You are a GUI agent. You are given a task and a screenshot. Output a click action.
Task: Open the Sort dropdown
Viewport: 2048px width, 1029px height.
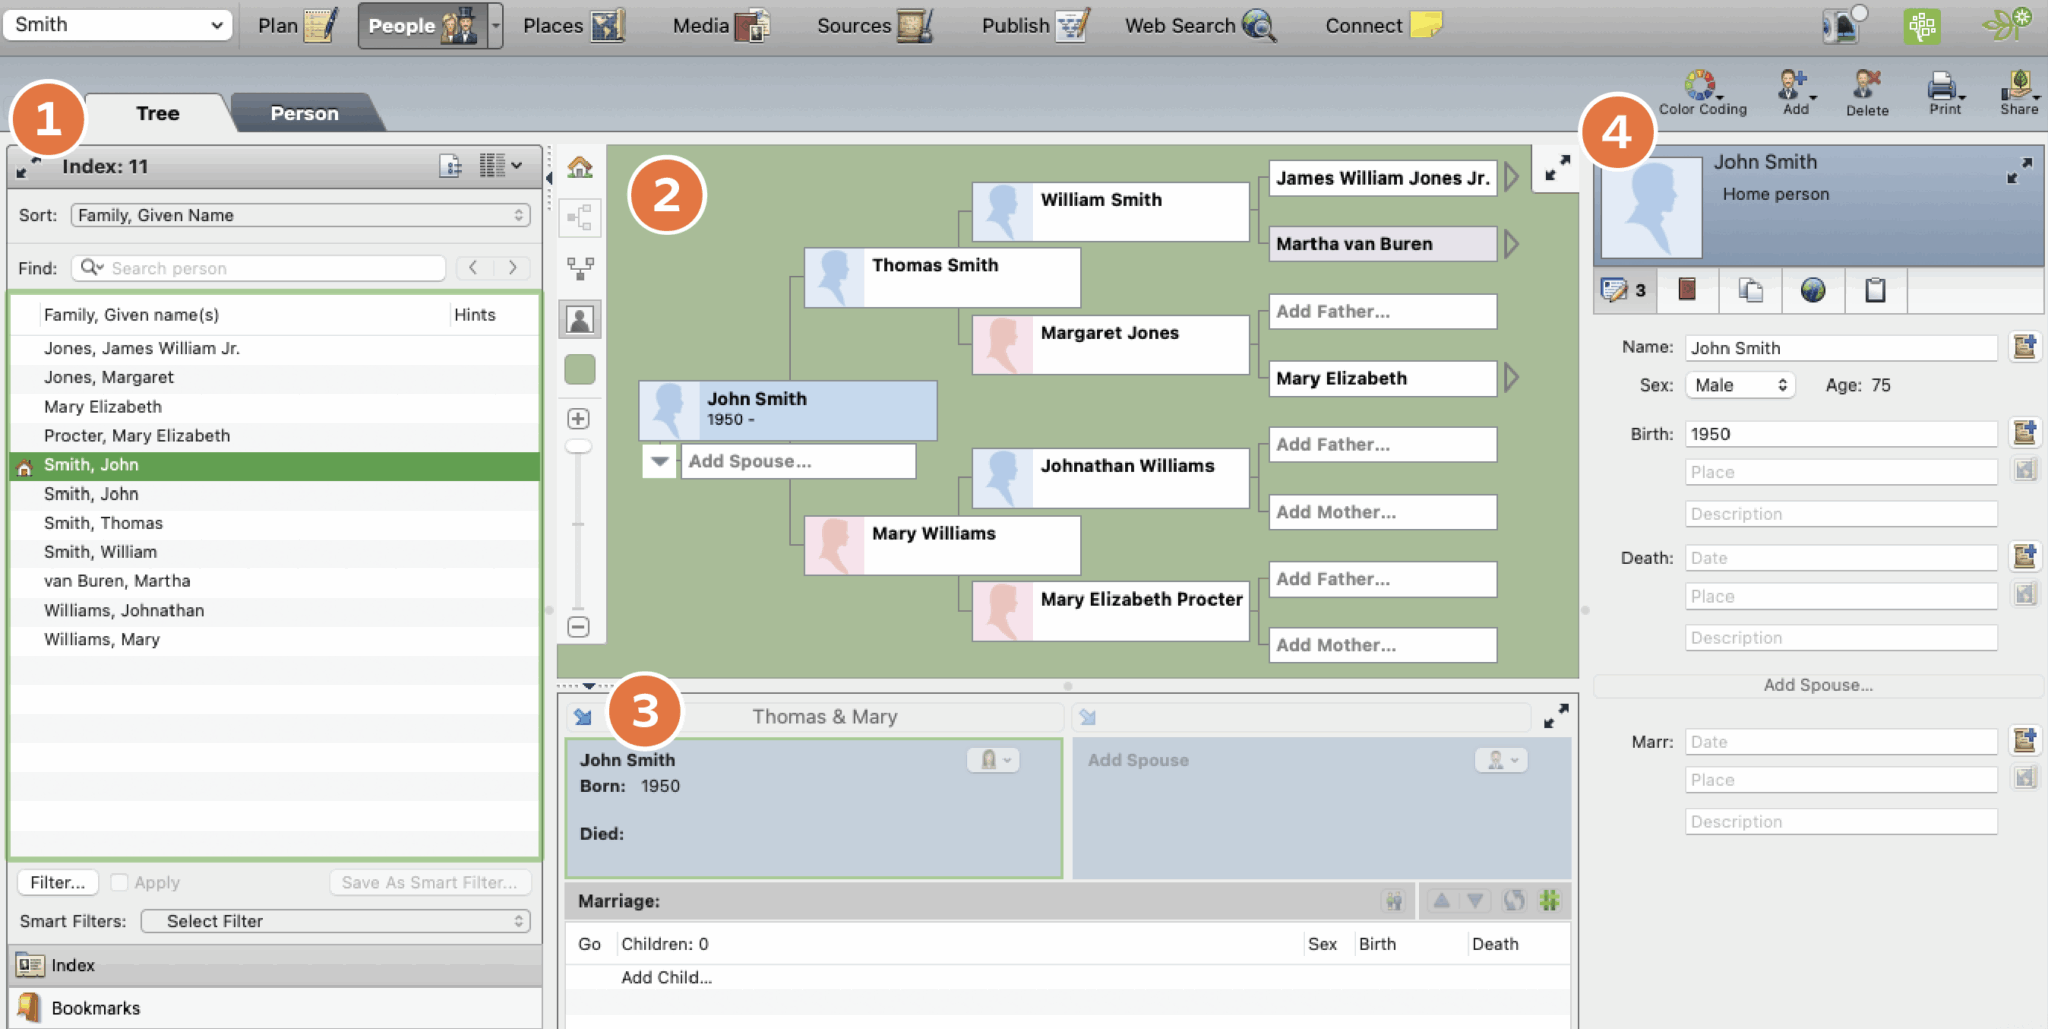[300, 215]
